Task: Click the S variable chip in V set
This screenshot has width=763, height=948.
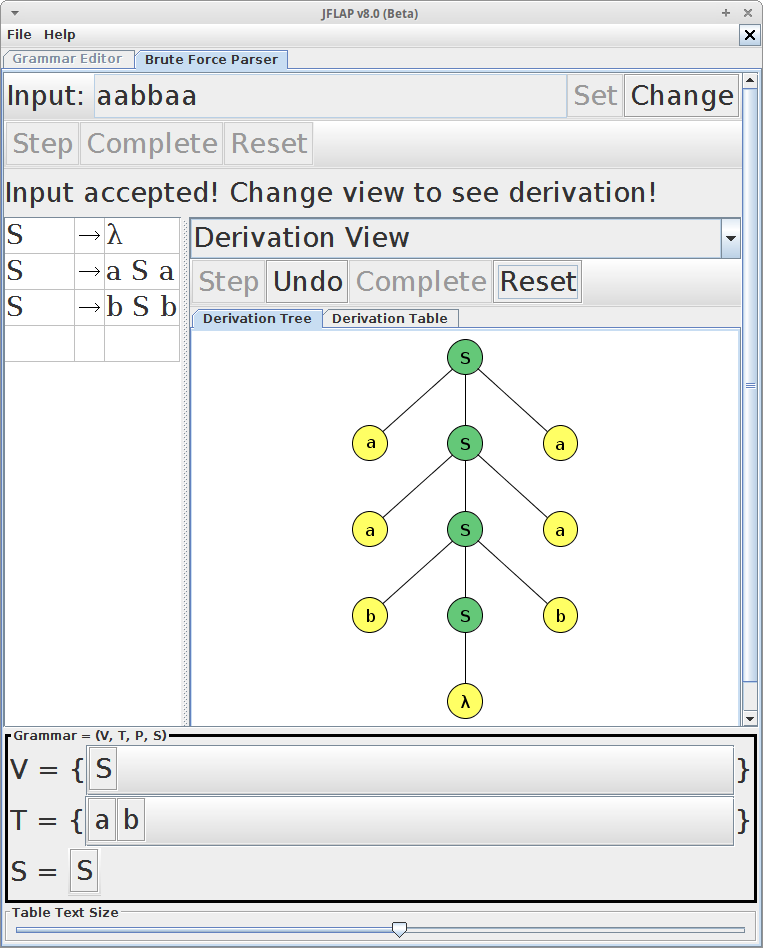Action: click(103, 769)
